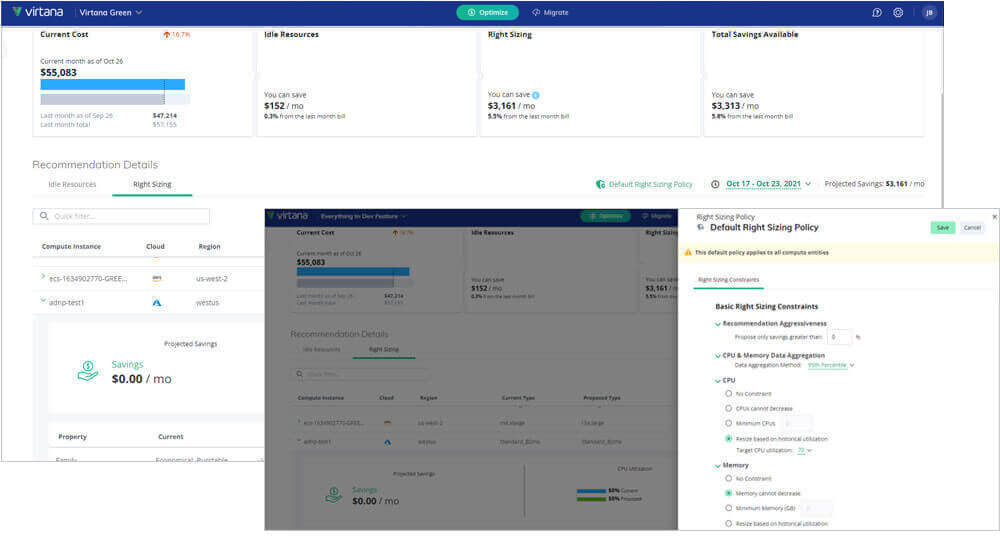Image resolution: width=1000 pixels, height=559 pixels.
Task: Click the Minimum Memory (GB) value field
Action: tap(817, 508)
